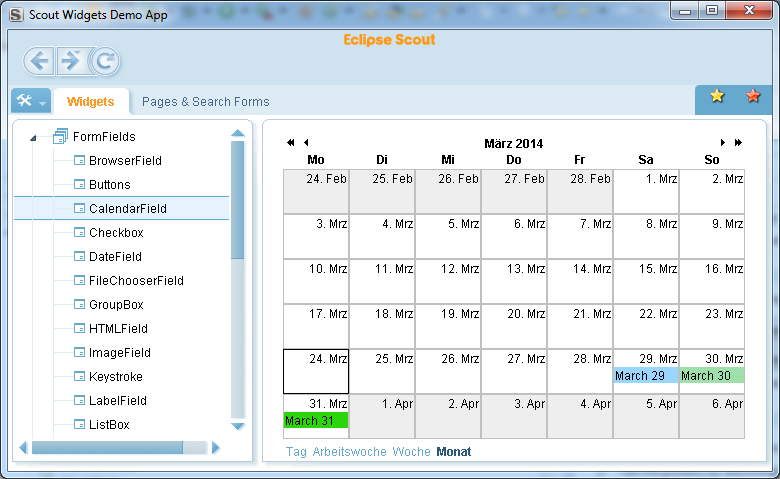Select the 6. Apr calendar cell
Image resolution: width=780 pixels, height=479 pixels.
tap(712, 416)
